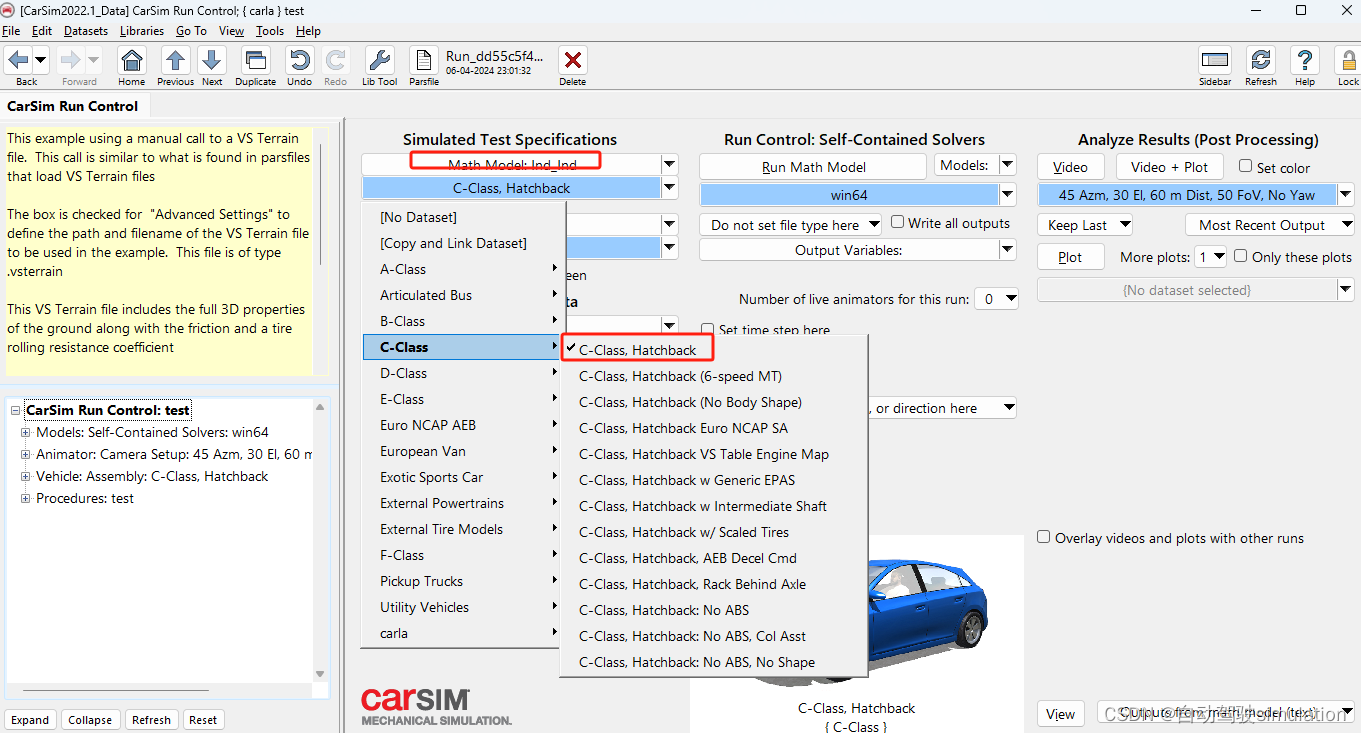The image size is (1361, 733).
Task: Open the Math Model dropdown arrow
Action: pos(669,164)
